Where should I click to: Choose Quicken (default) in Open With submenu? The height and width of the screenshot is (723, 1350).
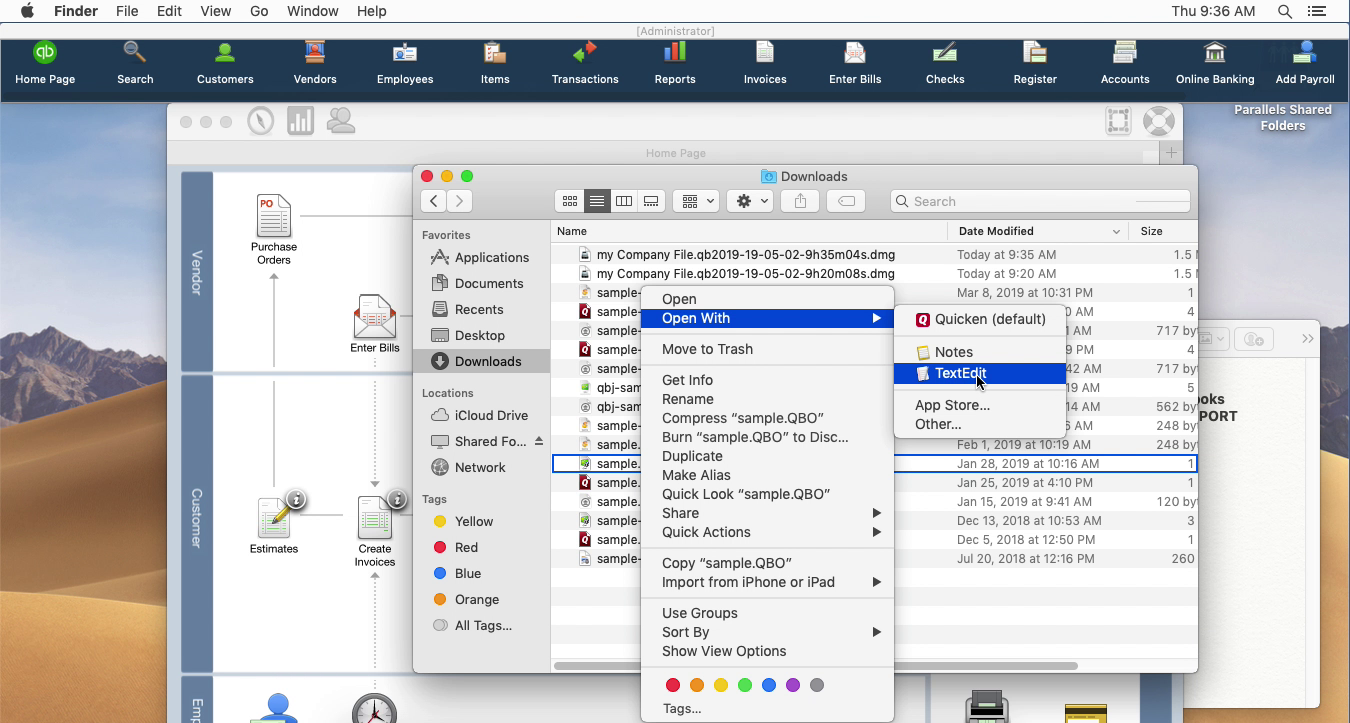979,319
